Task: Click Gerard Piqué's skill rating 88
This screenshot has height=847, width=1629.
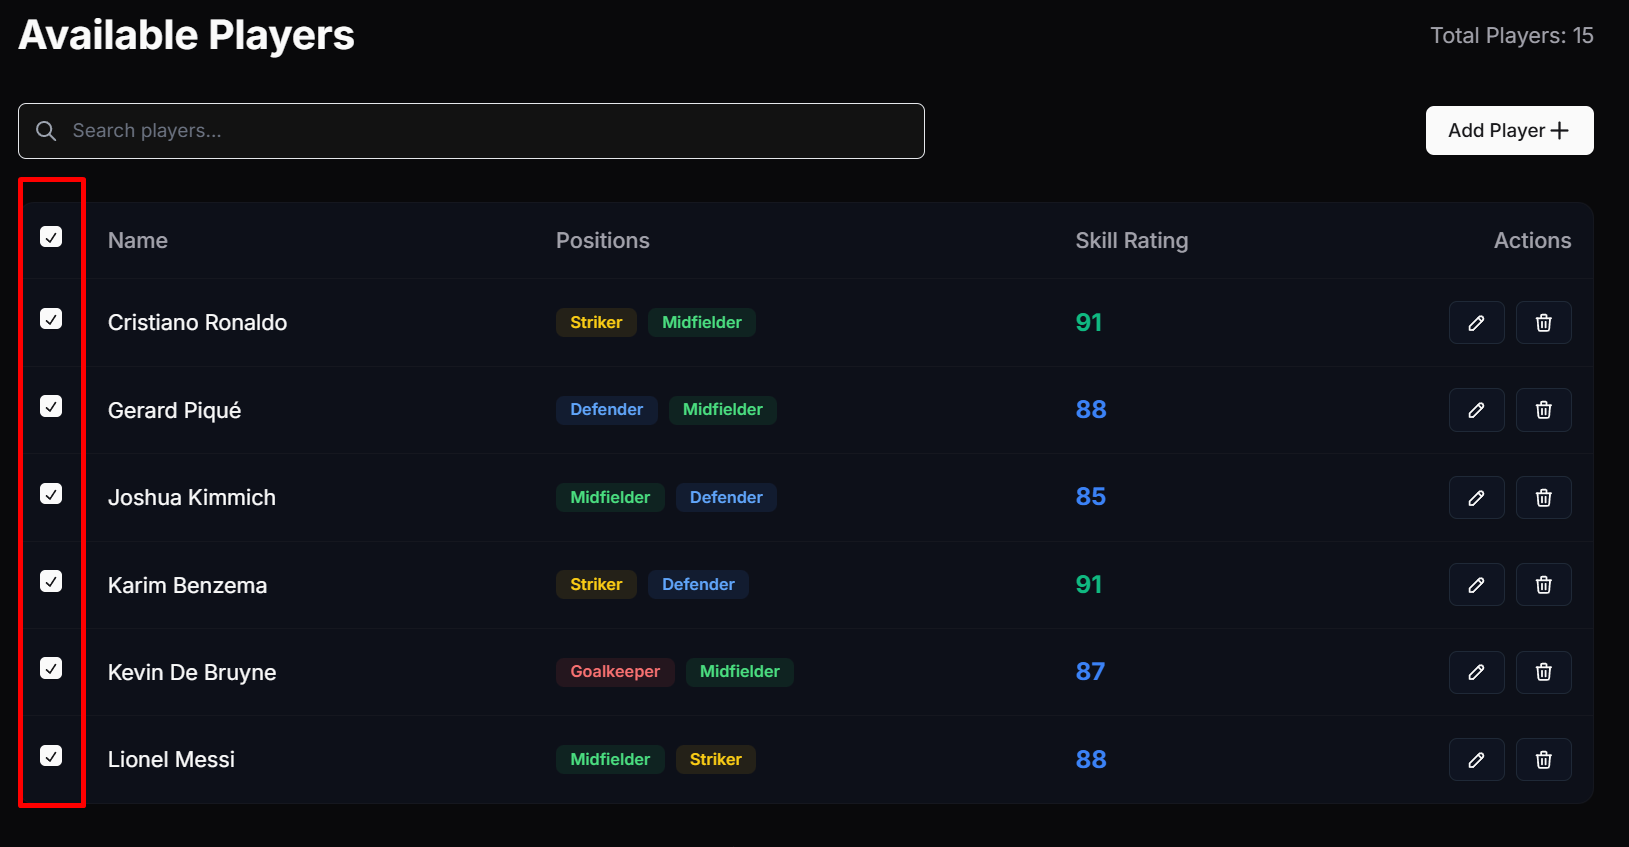Action: pyautogui.click(x=1091, y=410)
